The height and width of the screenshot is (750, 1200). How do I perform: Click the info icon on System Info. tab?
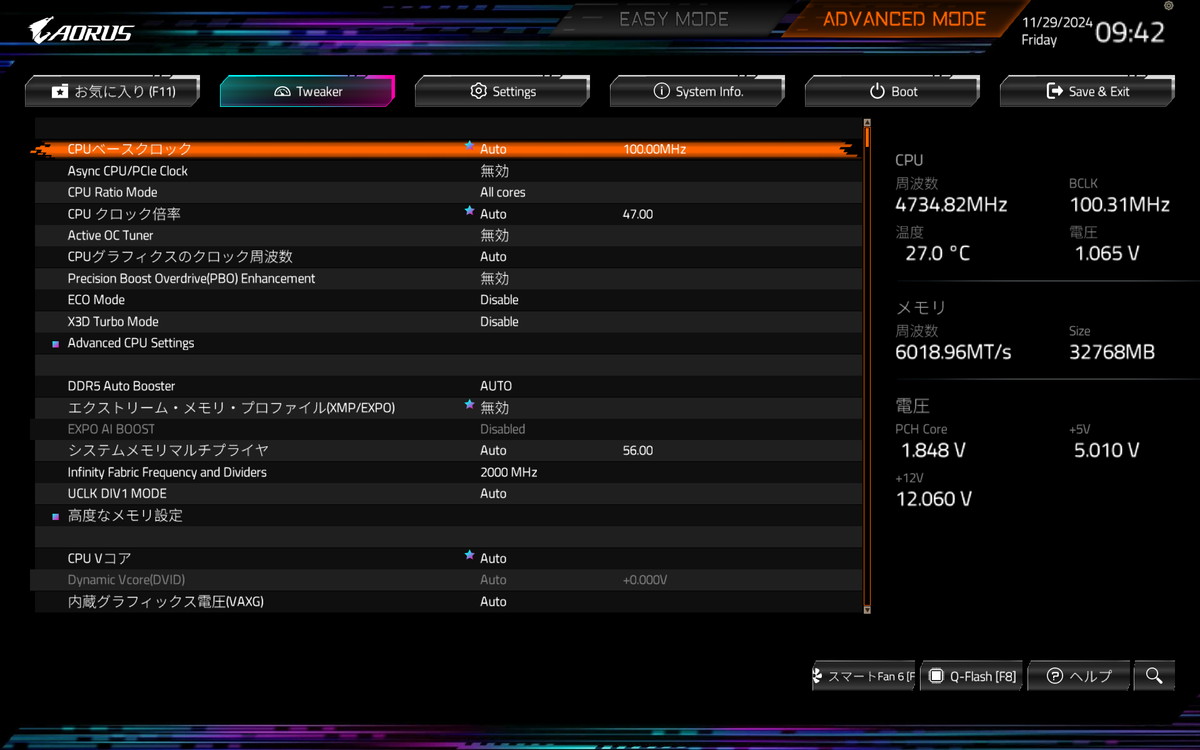(x=661, y=91)
